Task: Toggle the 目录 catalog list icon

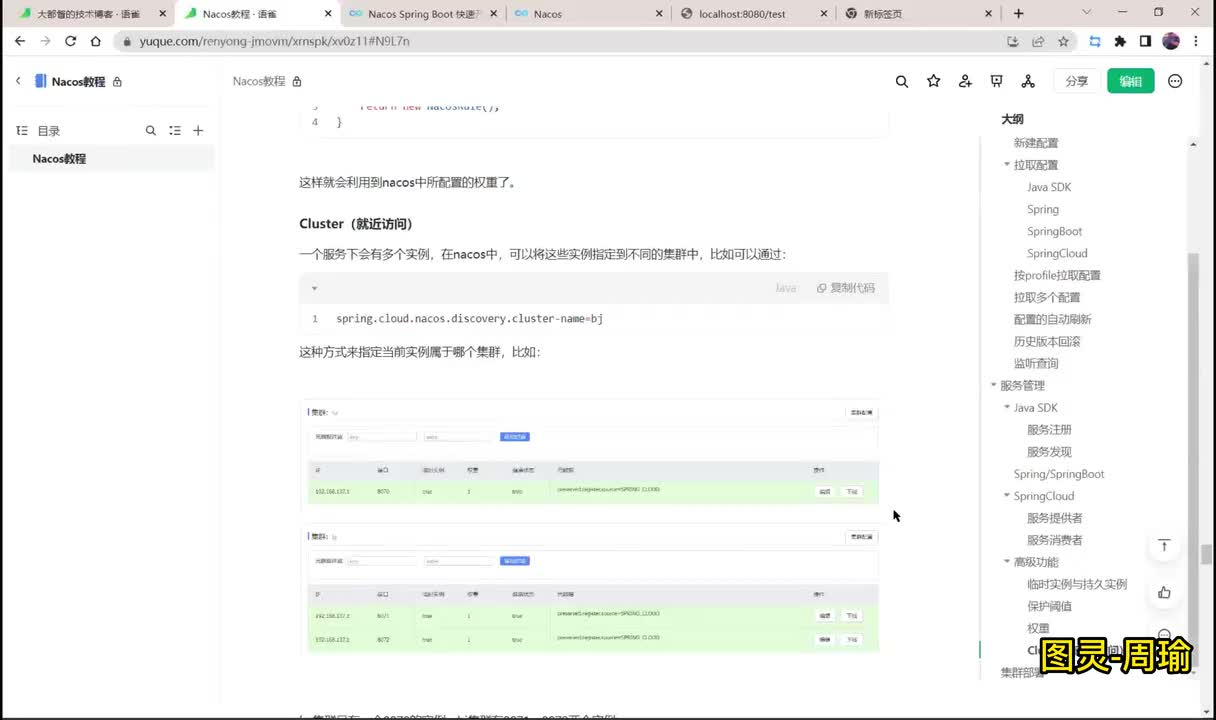Action: pyautogui.click(x=22, y=131)
